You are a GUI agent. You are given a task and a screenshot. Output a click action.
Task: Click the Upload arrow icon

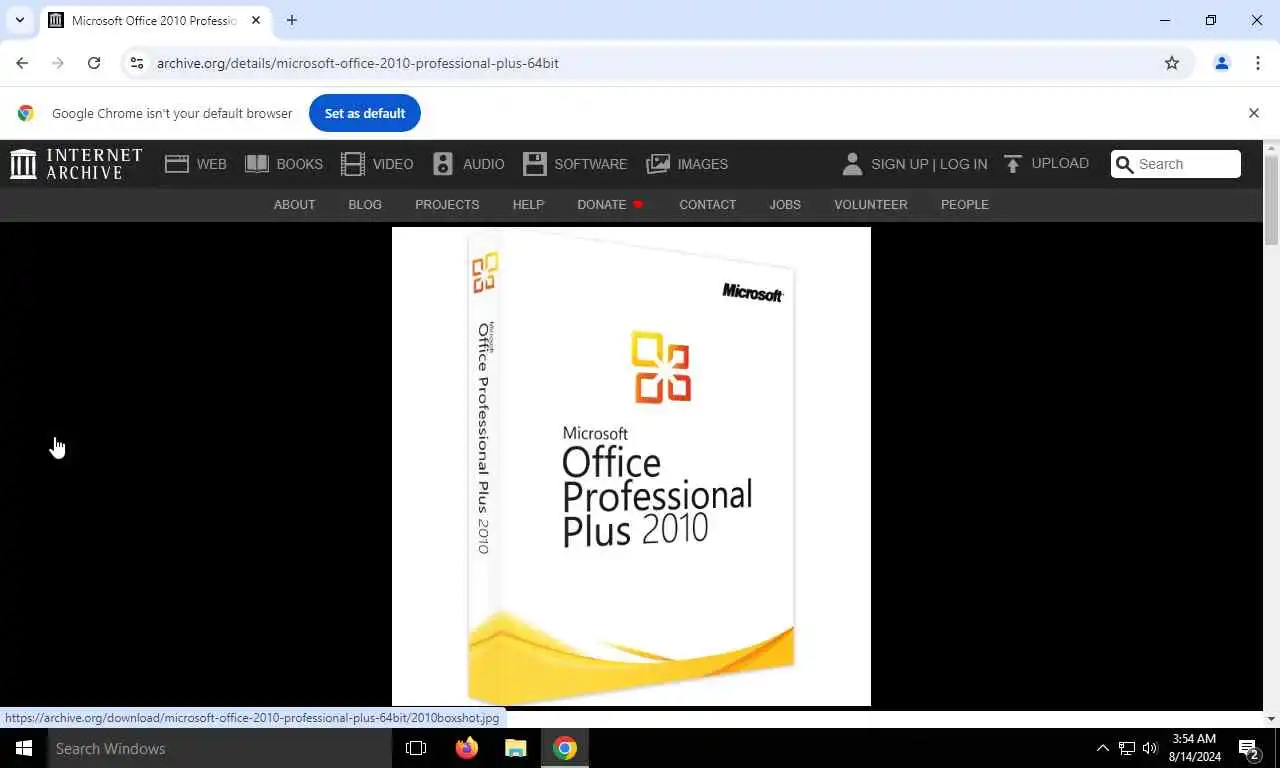[x=1013, y=164]
